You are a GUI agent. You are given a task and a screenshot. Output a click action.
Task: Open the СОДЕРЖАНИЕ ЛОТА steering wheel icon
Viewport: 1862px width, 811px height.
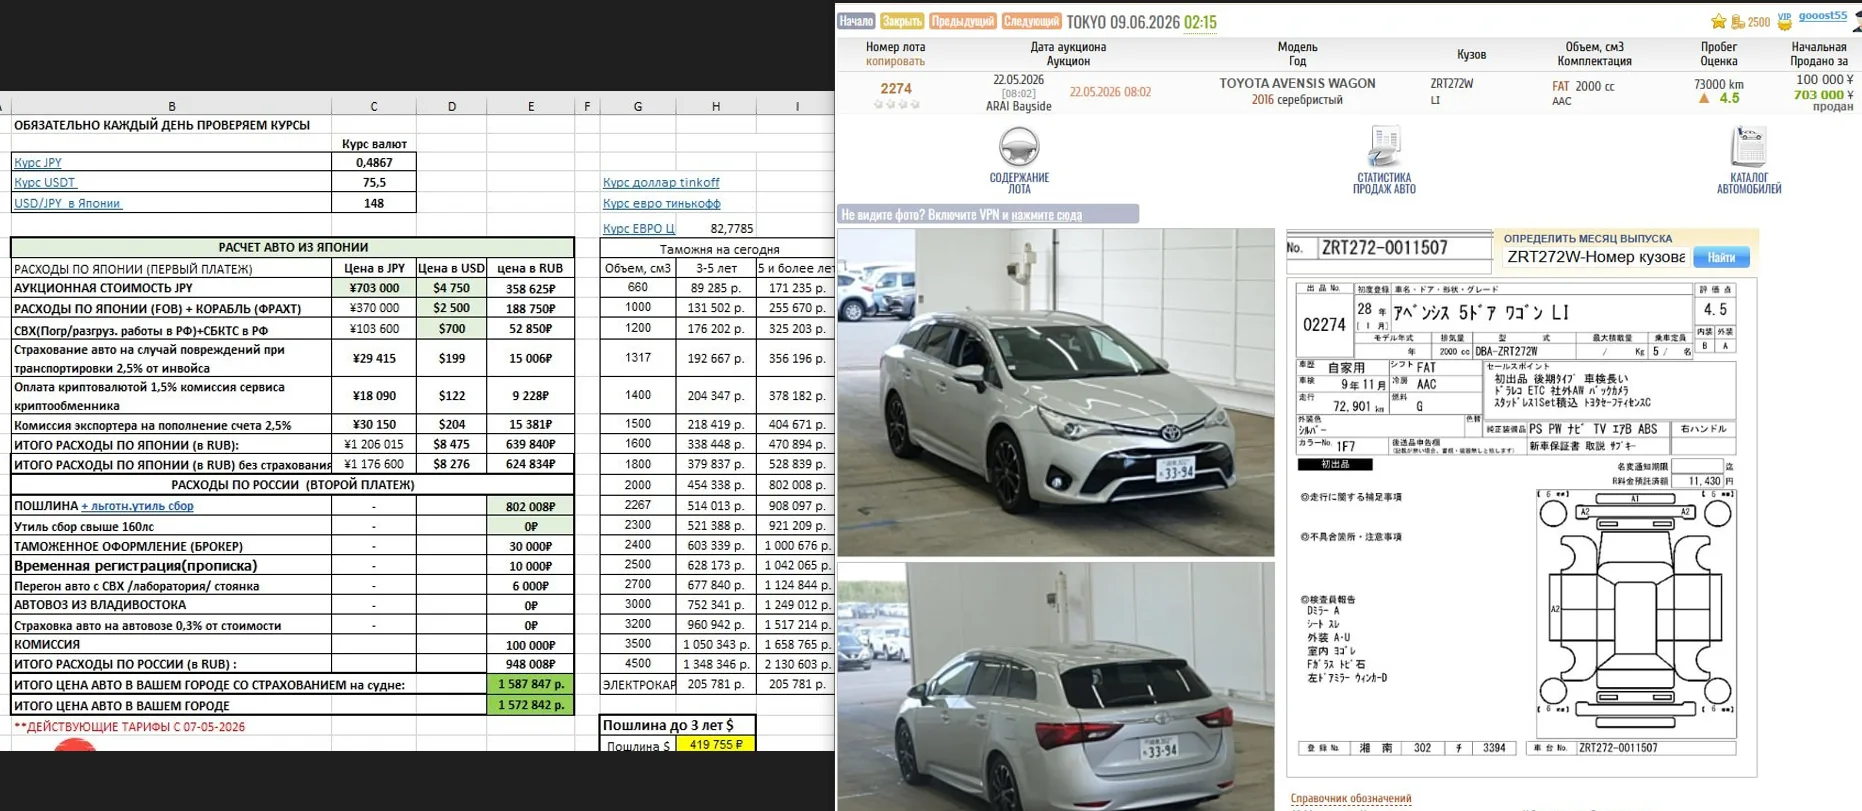point(1019,147)
